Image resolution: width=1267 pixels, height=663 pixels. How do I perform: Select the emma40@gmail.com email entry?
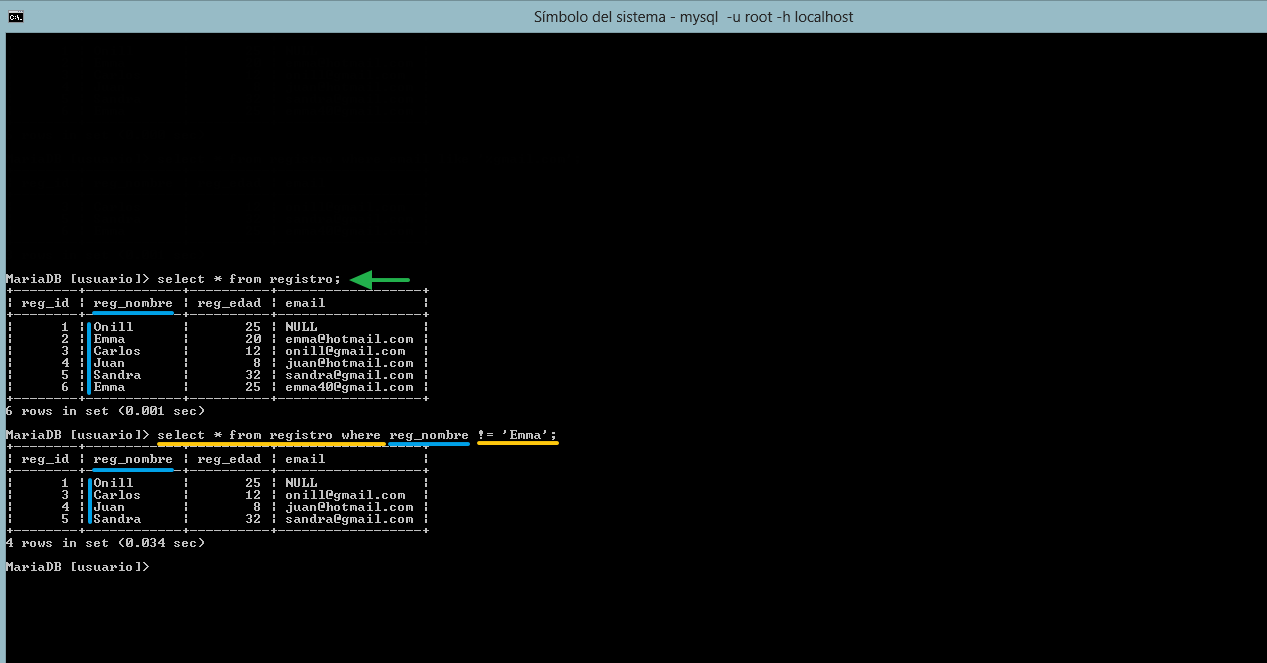(x=349, y=387)
